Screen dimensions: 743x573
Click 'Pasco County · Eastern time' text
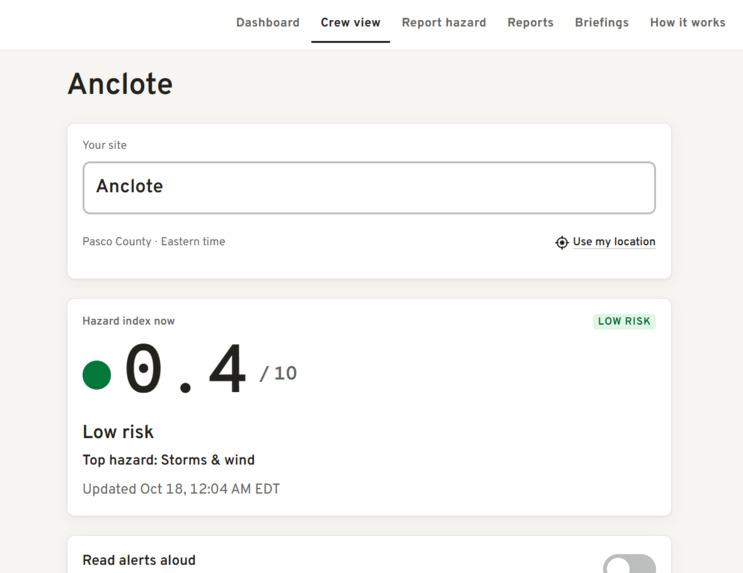[x=154, y=241]
